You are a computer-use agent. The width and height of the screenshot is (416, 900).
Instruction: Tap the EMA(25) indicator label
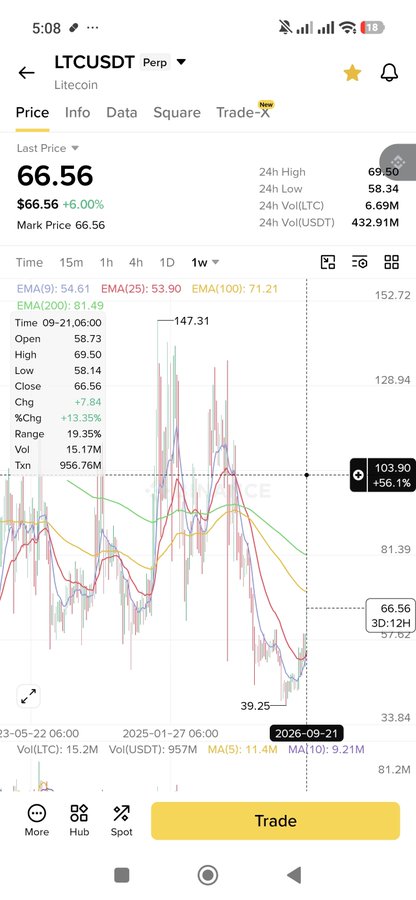pyautogui.click(x=141, y=289)
